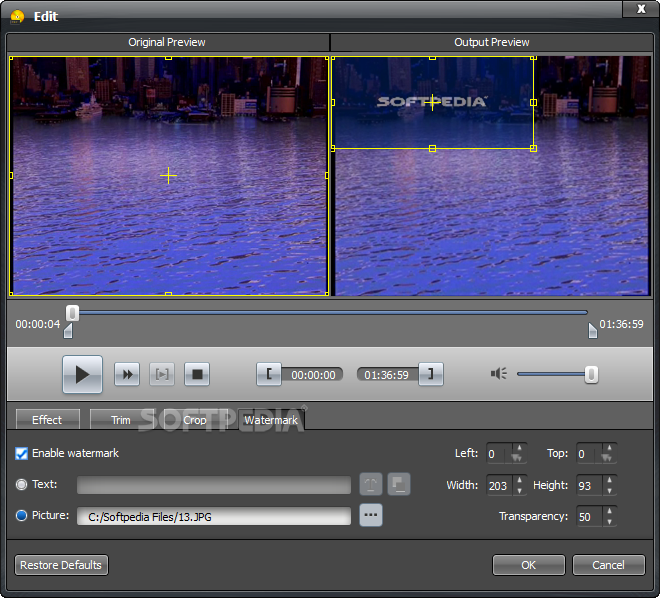
Task: Click the Stop button
Action: pos(197,374)
